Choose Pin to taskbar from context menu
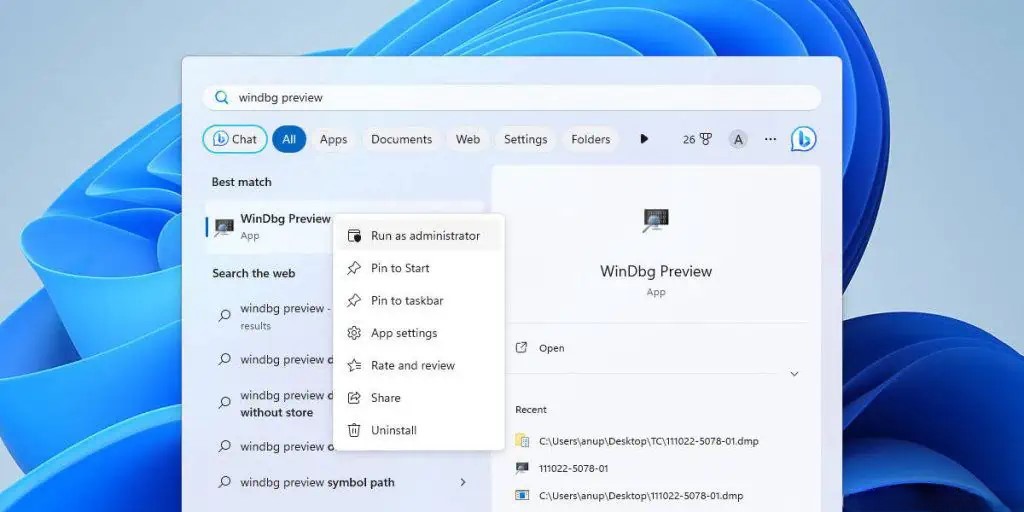 point(406,300)
